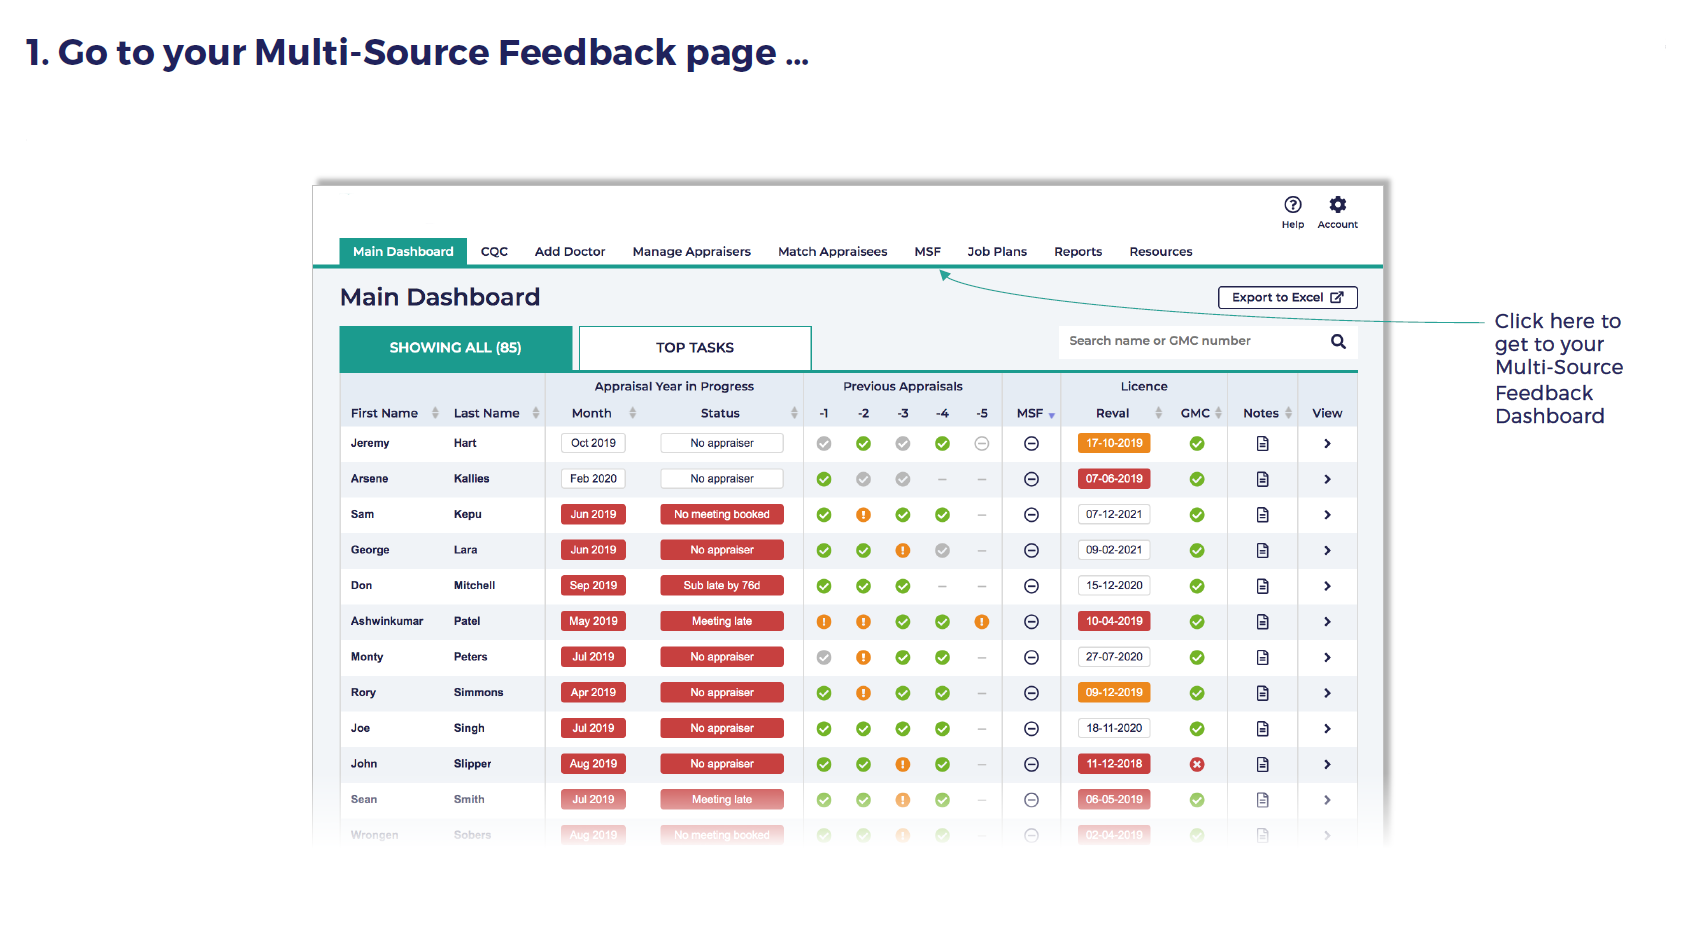Open notes document icon for Jeremy Hart

1262,444
